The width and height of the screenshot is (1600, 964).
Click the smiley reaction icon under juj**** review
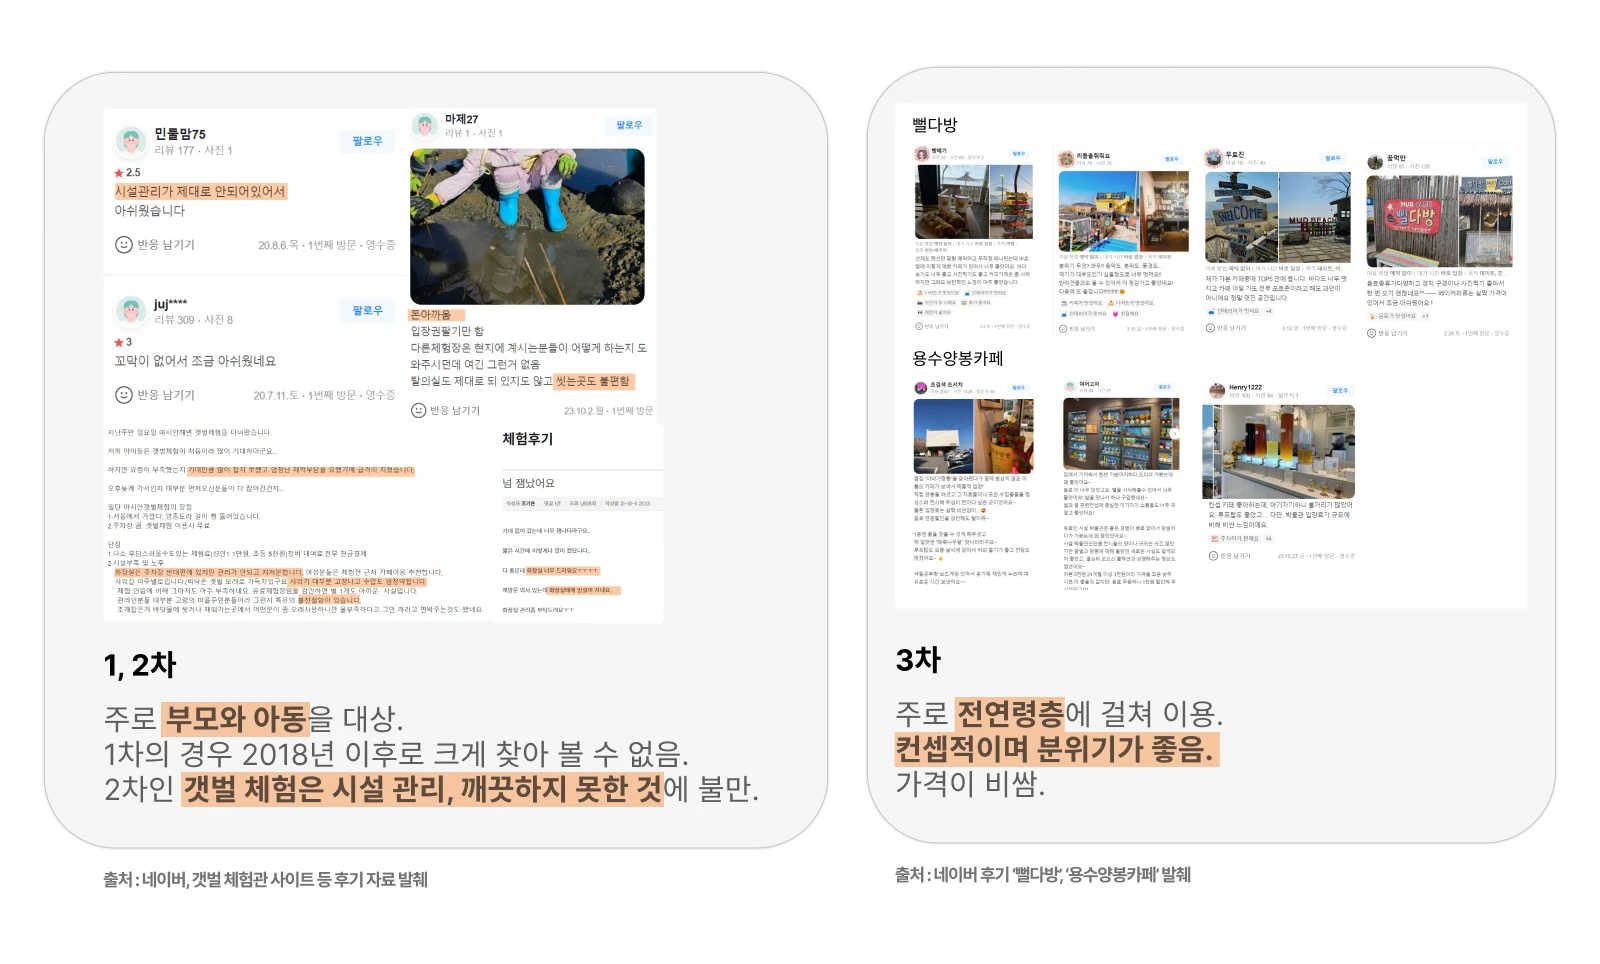[x=124, y=395]
